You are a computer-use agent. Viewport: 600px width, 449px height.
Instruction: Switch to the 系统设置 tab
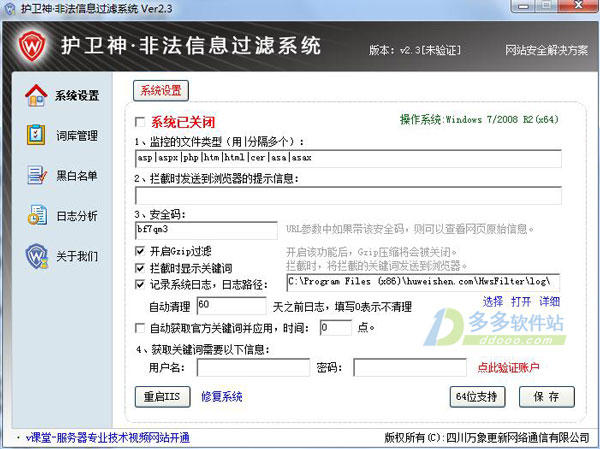coord(161,91)
